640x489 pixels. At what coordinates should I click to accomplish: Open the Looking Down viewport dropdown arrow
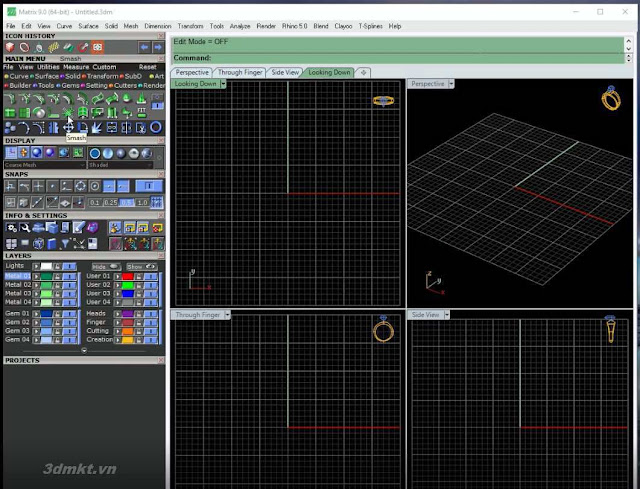223,84
